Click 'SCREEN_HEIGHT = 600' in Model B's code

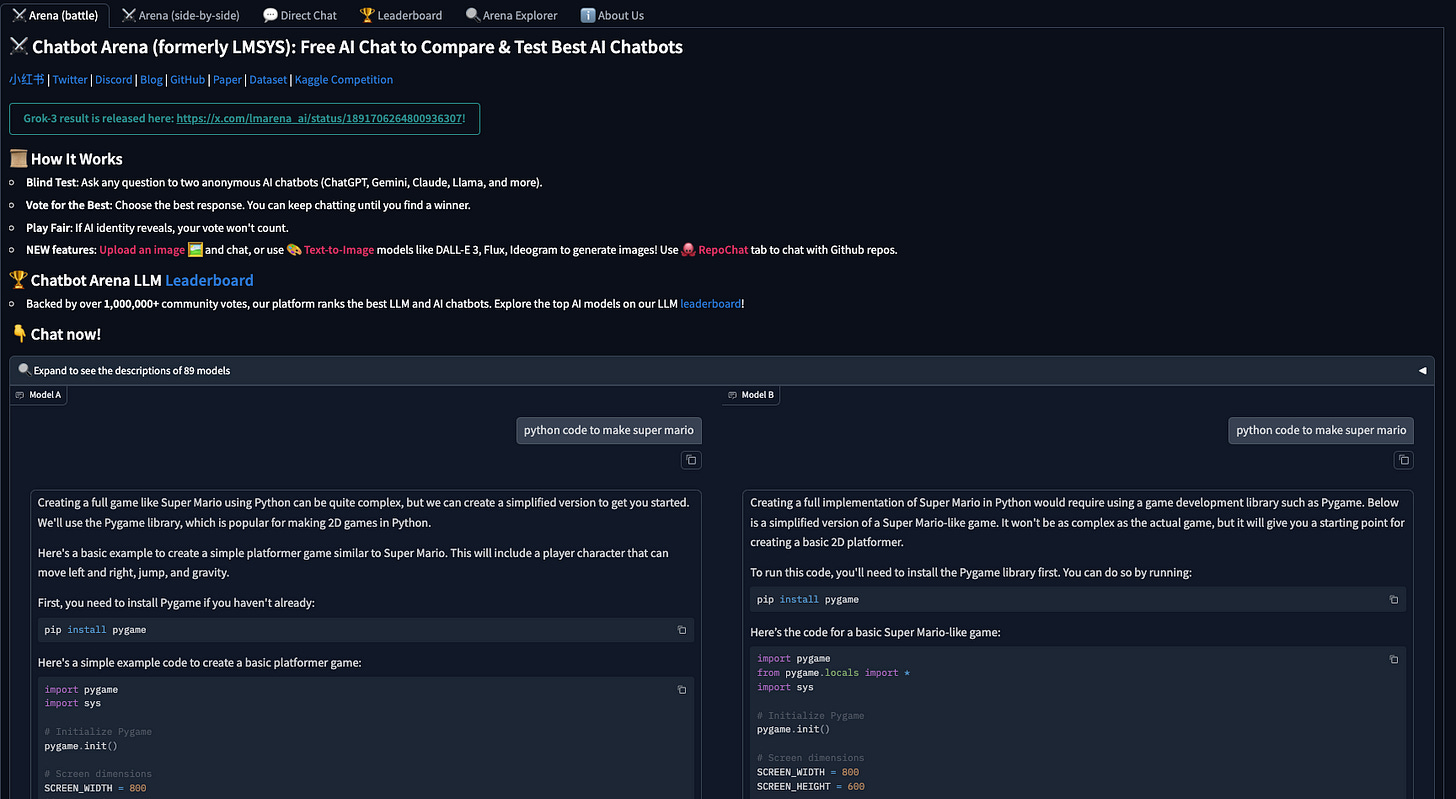coord(811,786)
